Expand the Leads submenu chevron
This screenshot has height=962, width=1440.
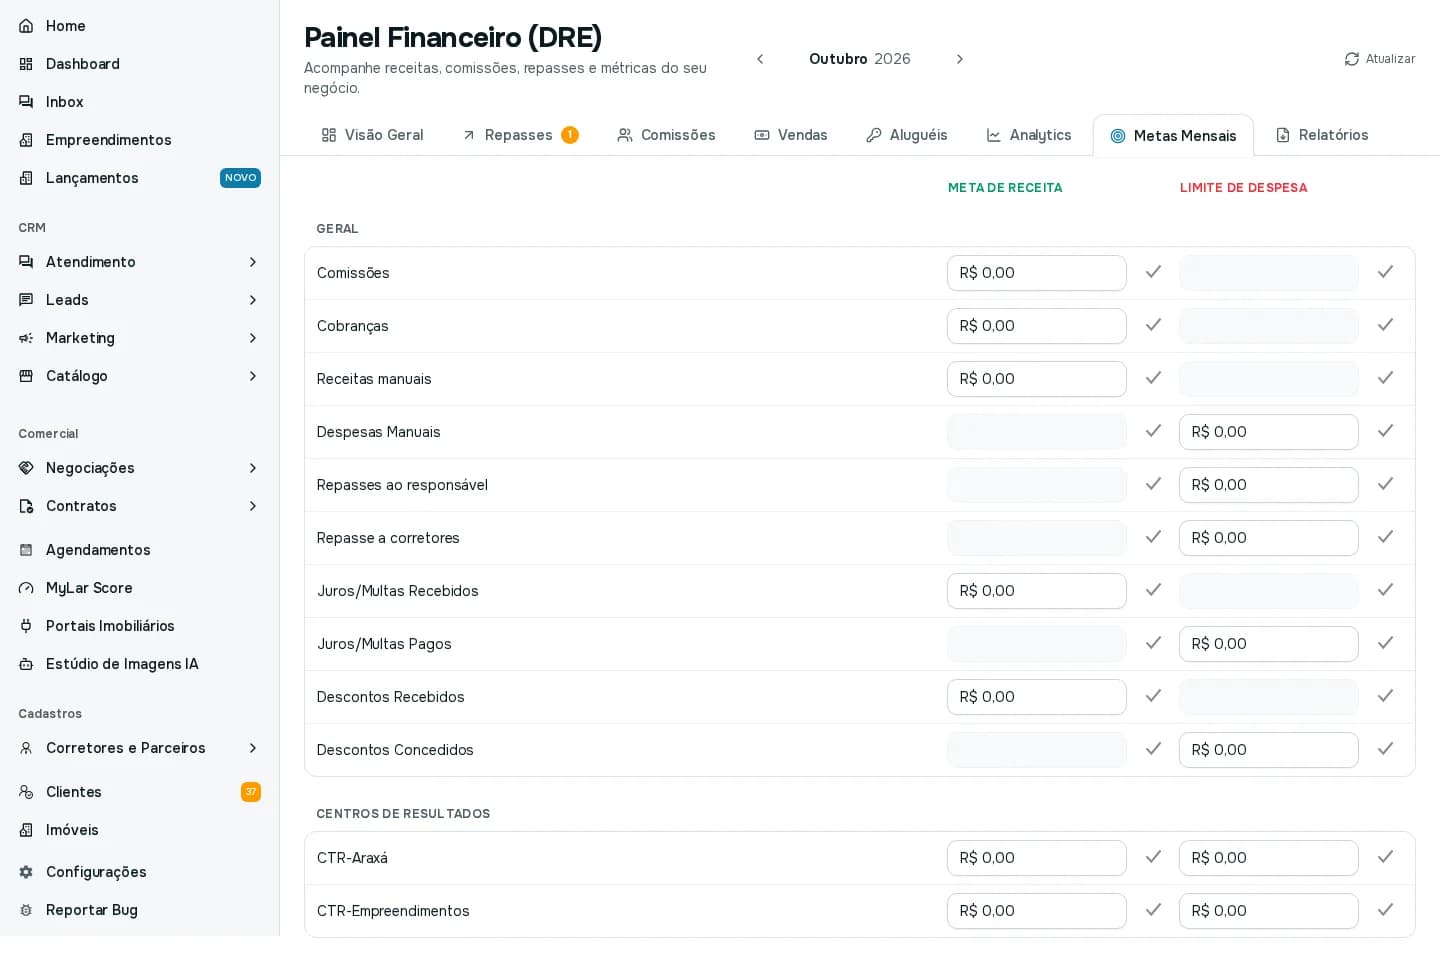click(253, 300)
